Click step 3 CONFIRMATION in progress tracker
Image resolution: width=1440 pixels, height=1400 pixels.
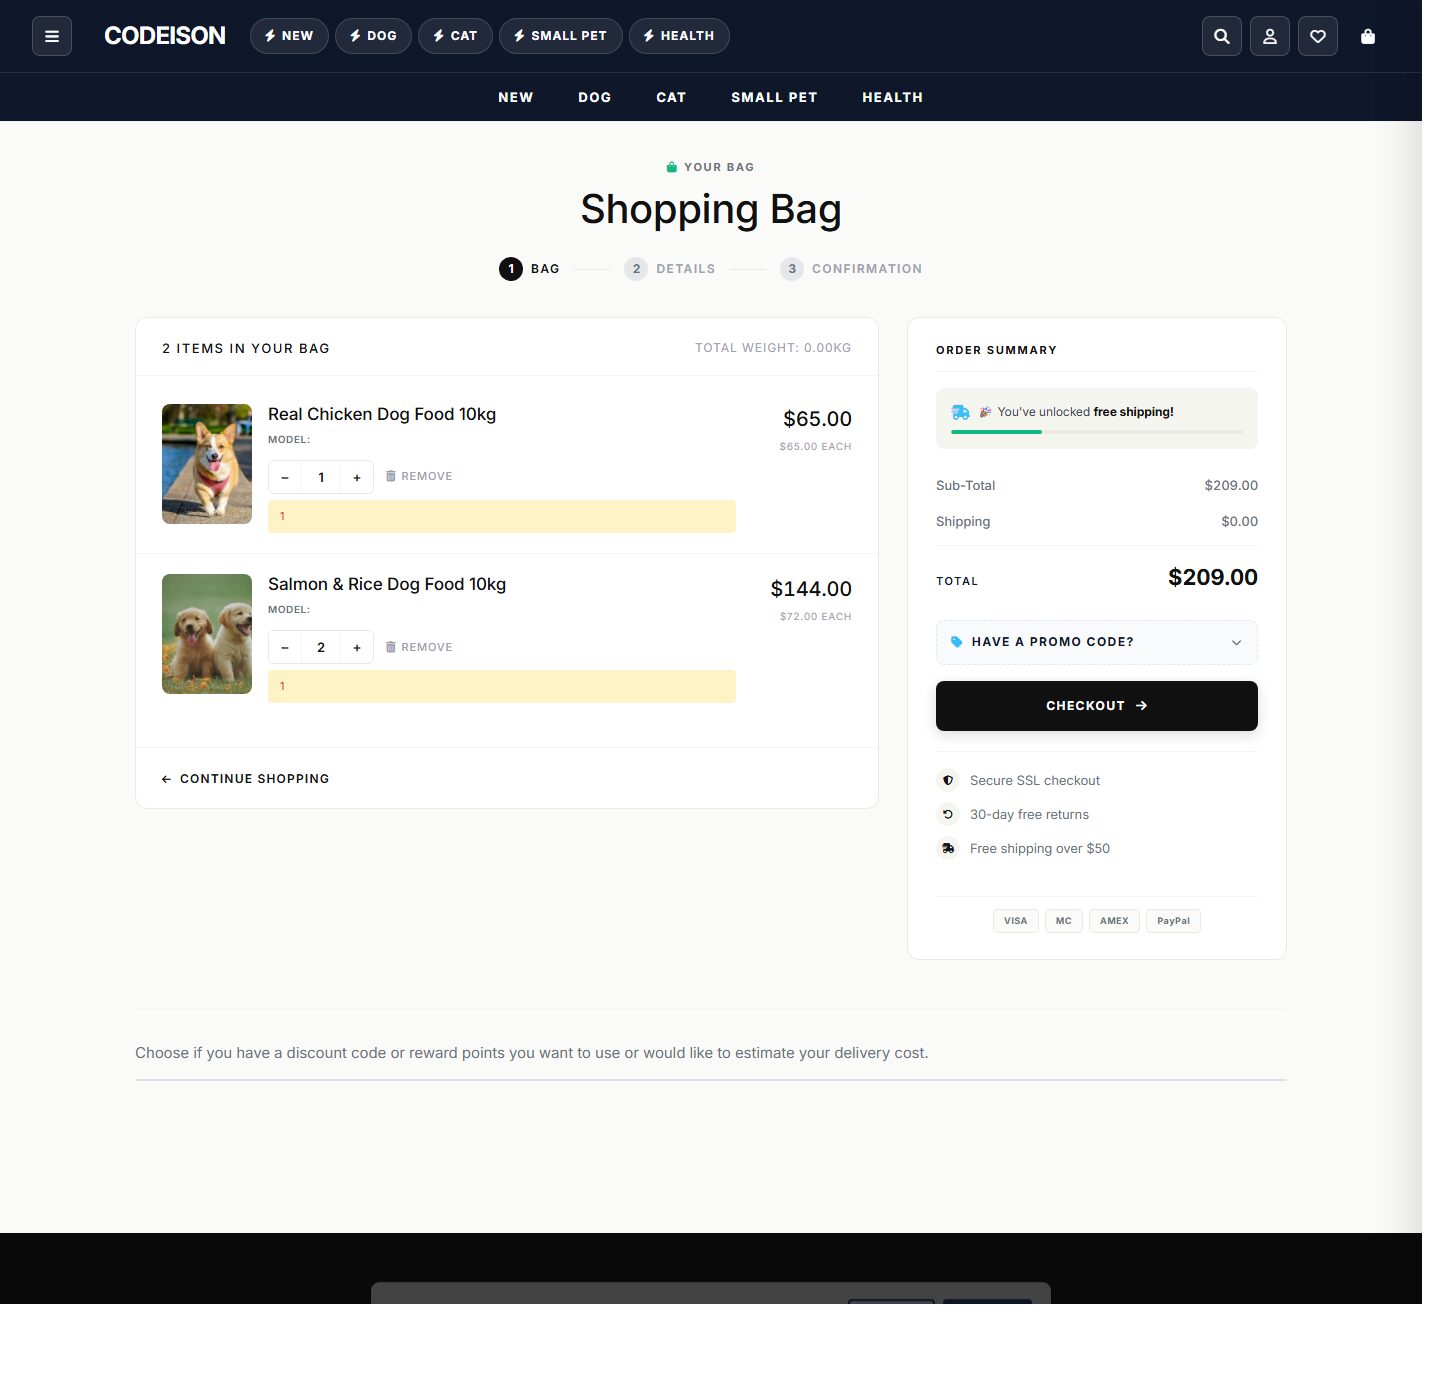(x=851, y=269)
